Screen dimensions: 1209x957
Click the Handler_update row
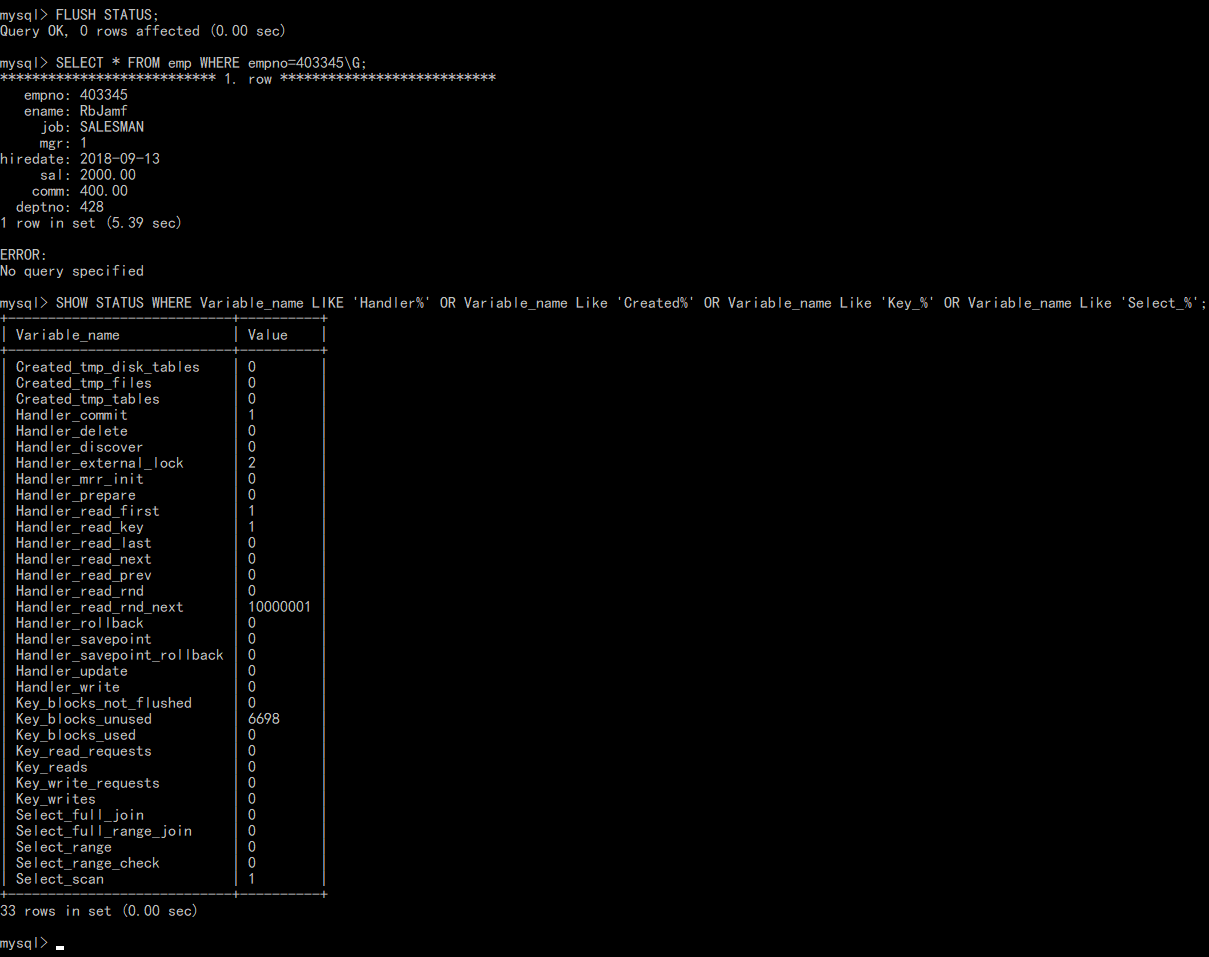(163, 671)
